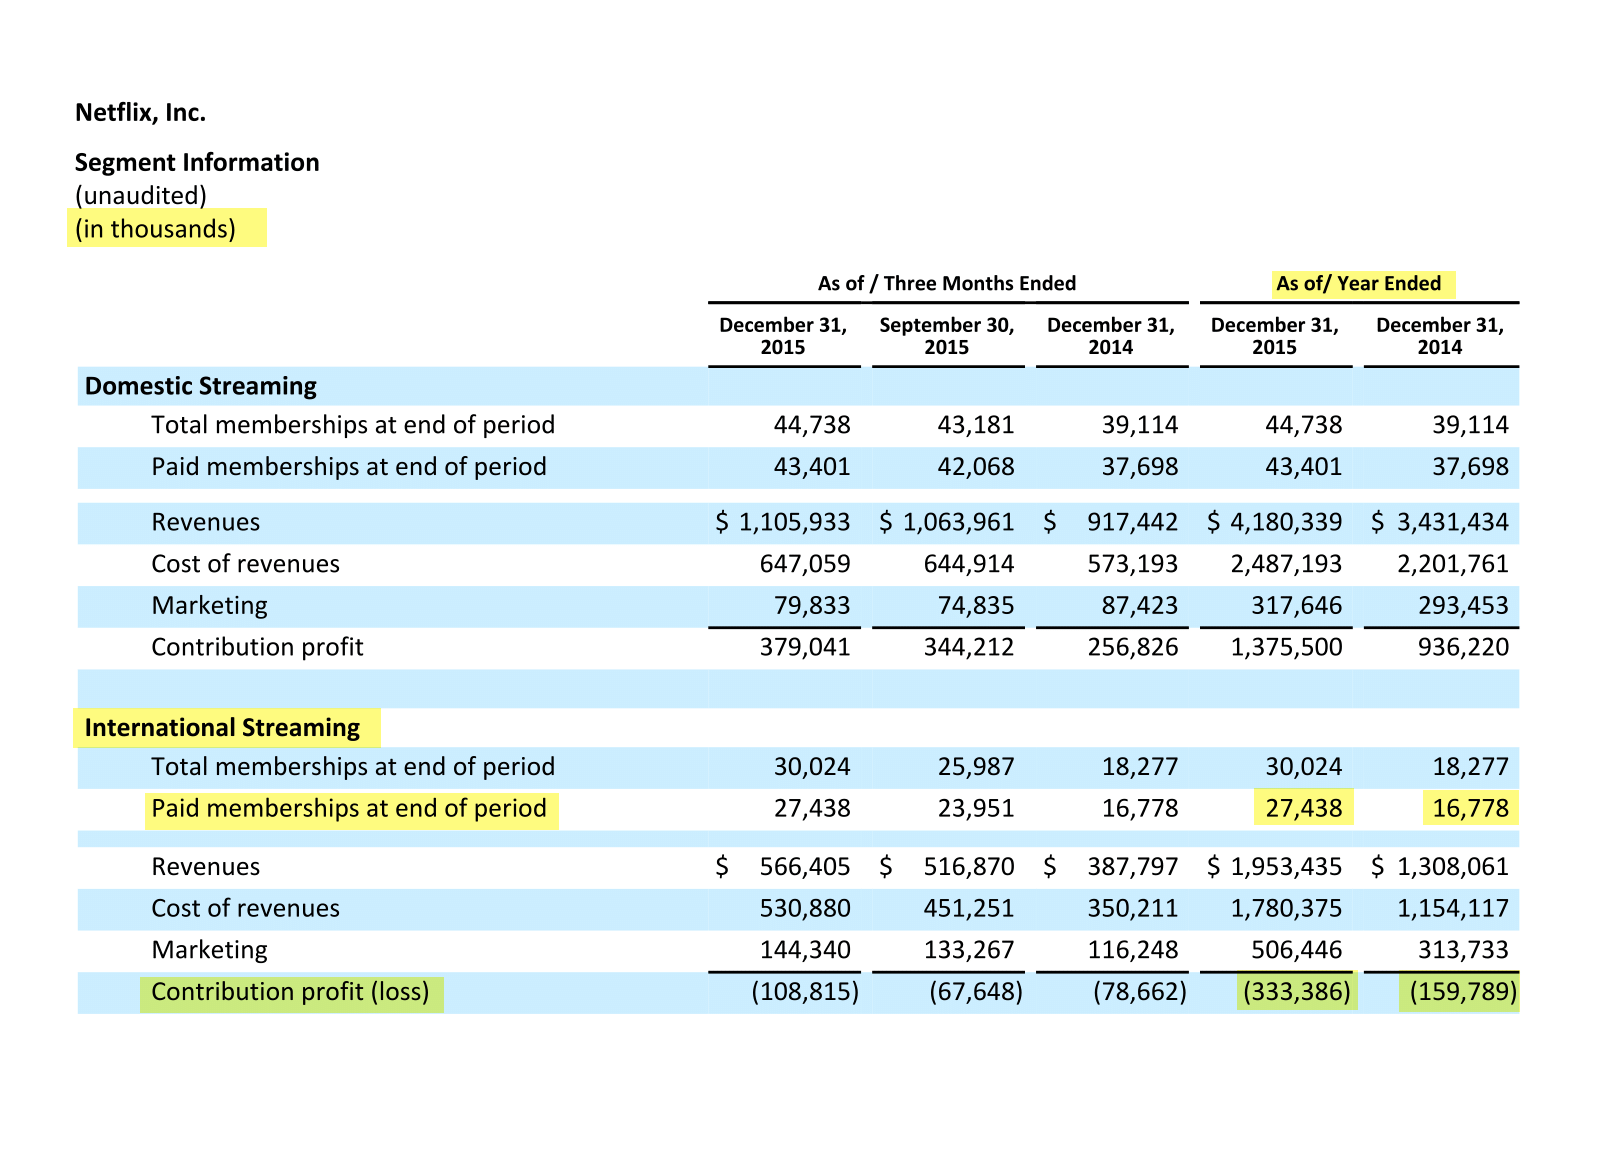Image resolution: width=1600 pixels, height=1172 pixels.
Task: Select cost of revenues value 644,914
Action: pyautogui.click(x=969, y=564)
